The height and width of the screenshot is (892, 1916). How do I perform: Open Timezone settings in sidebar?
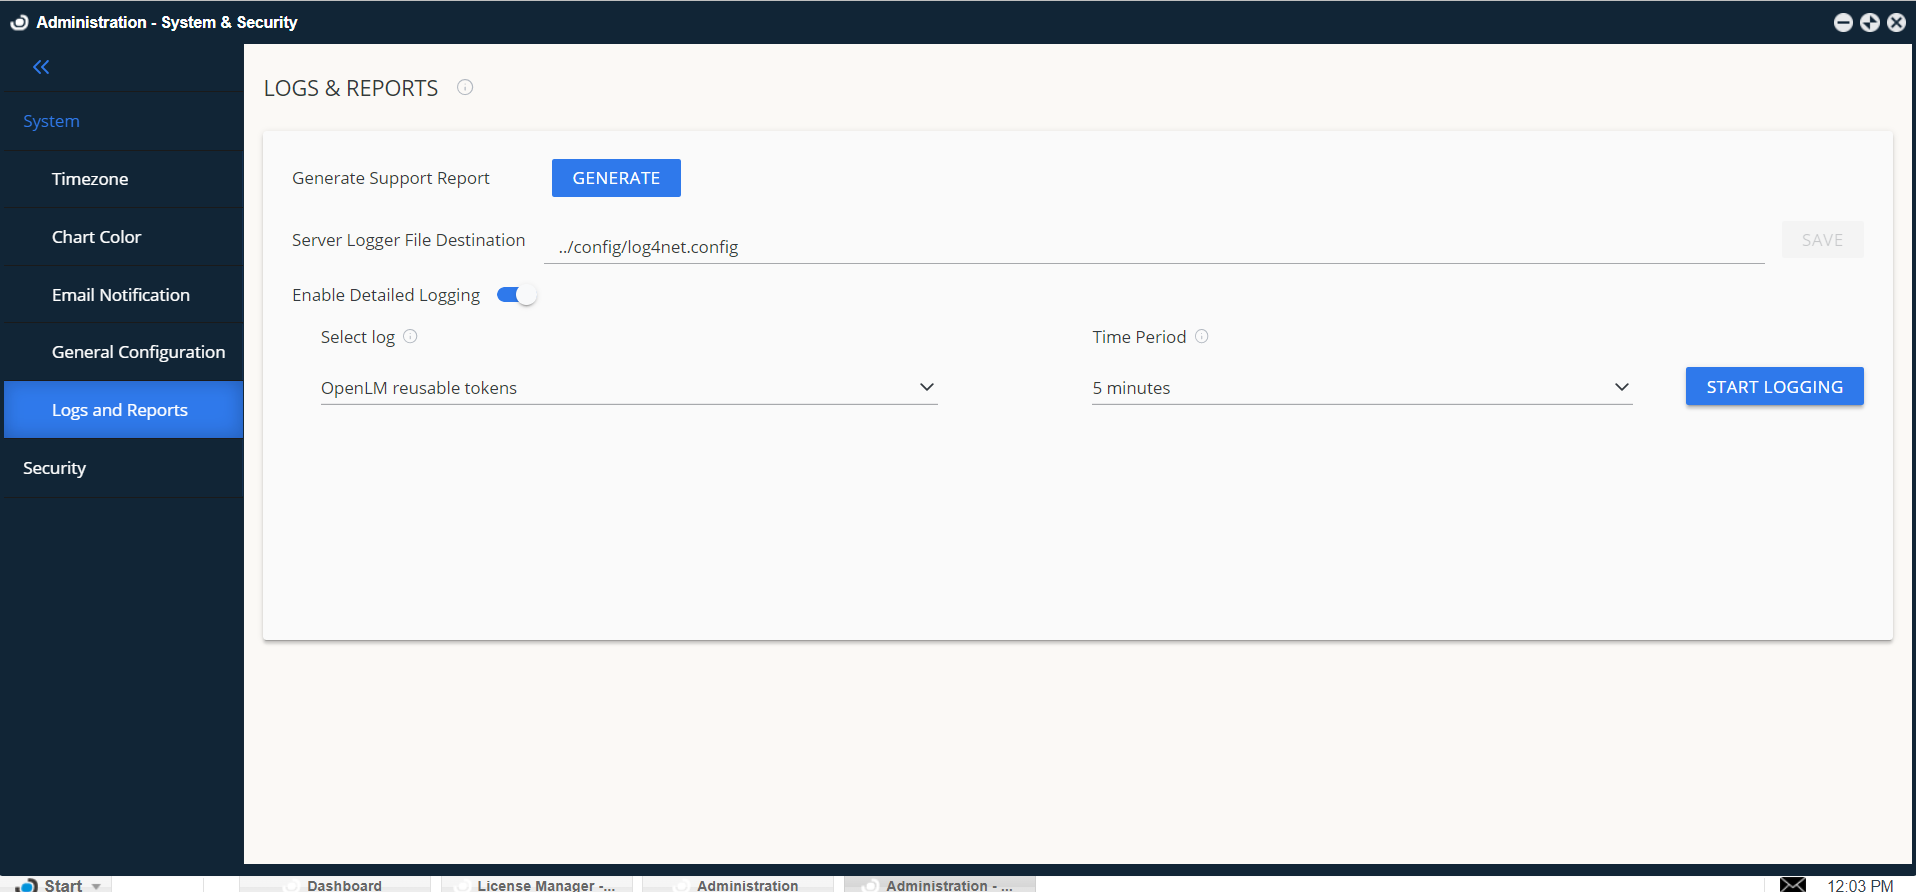tap(90, 179)
